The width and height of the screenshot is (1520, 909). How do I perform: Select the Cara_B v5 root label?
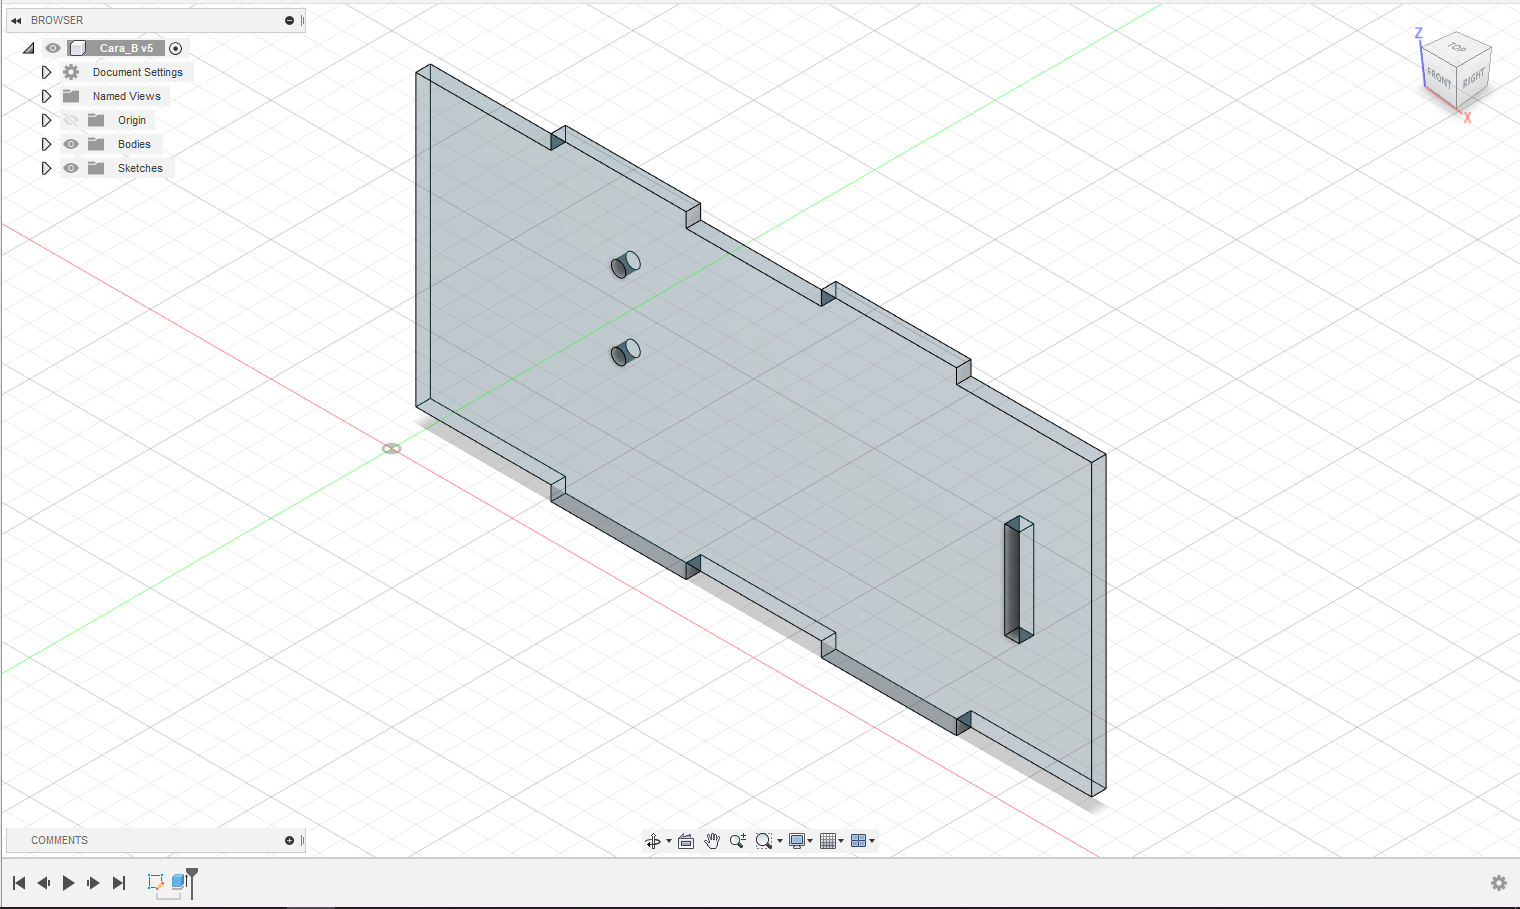pyautogui.click(x=127, y=48)
